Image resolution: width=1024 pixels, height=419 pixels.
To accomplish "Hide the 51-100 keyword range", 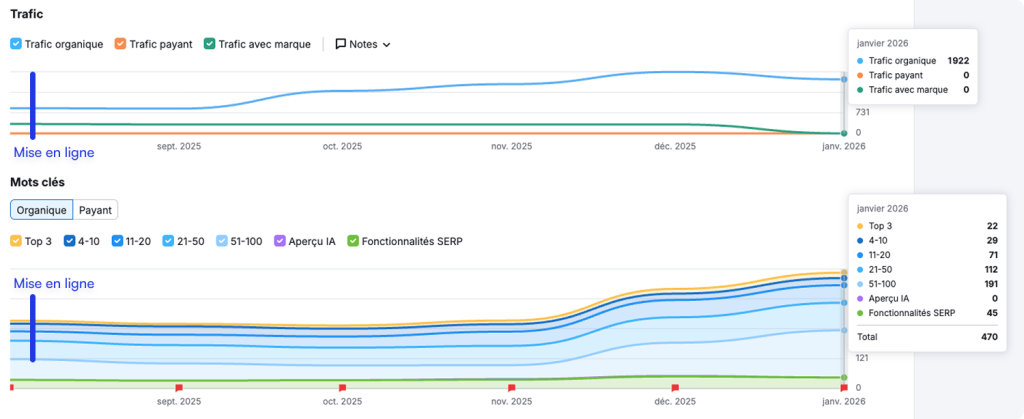I will [222, 241].
